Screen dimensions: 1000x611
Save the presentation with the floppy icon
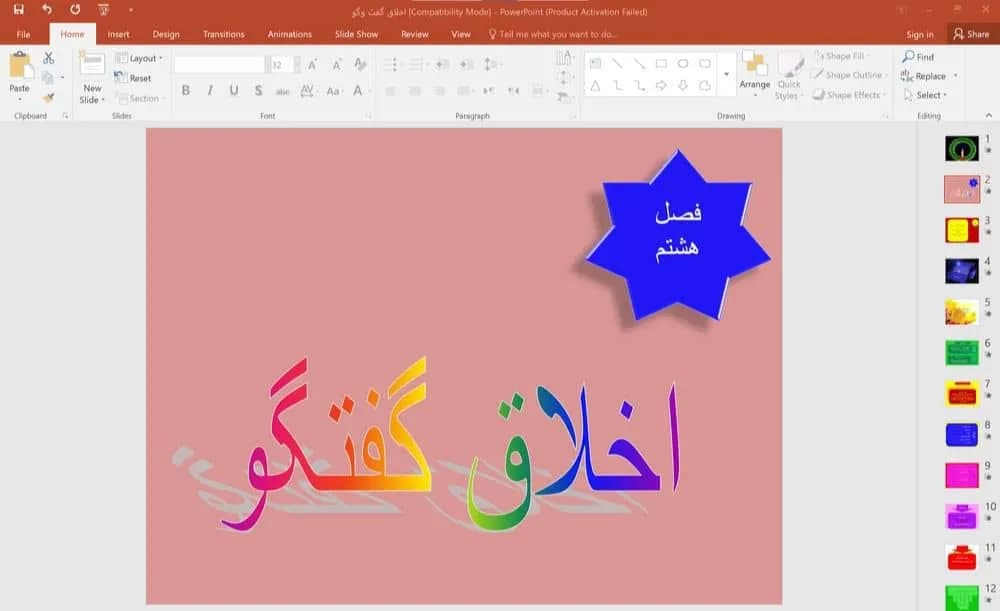click(18, 10)
